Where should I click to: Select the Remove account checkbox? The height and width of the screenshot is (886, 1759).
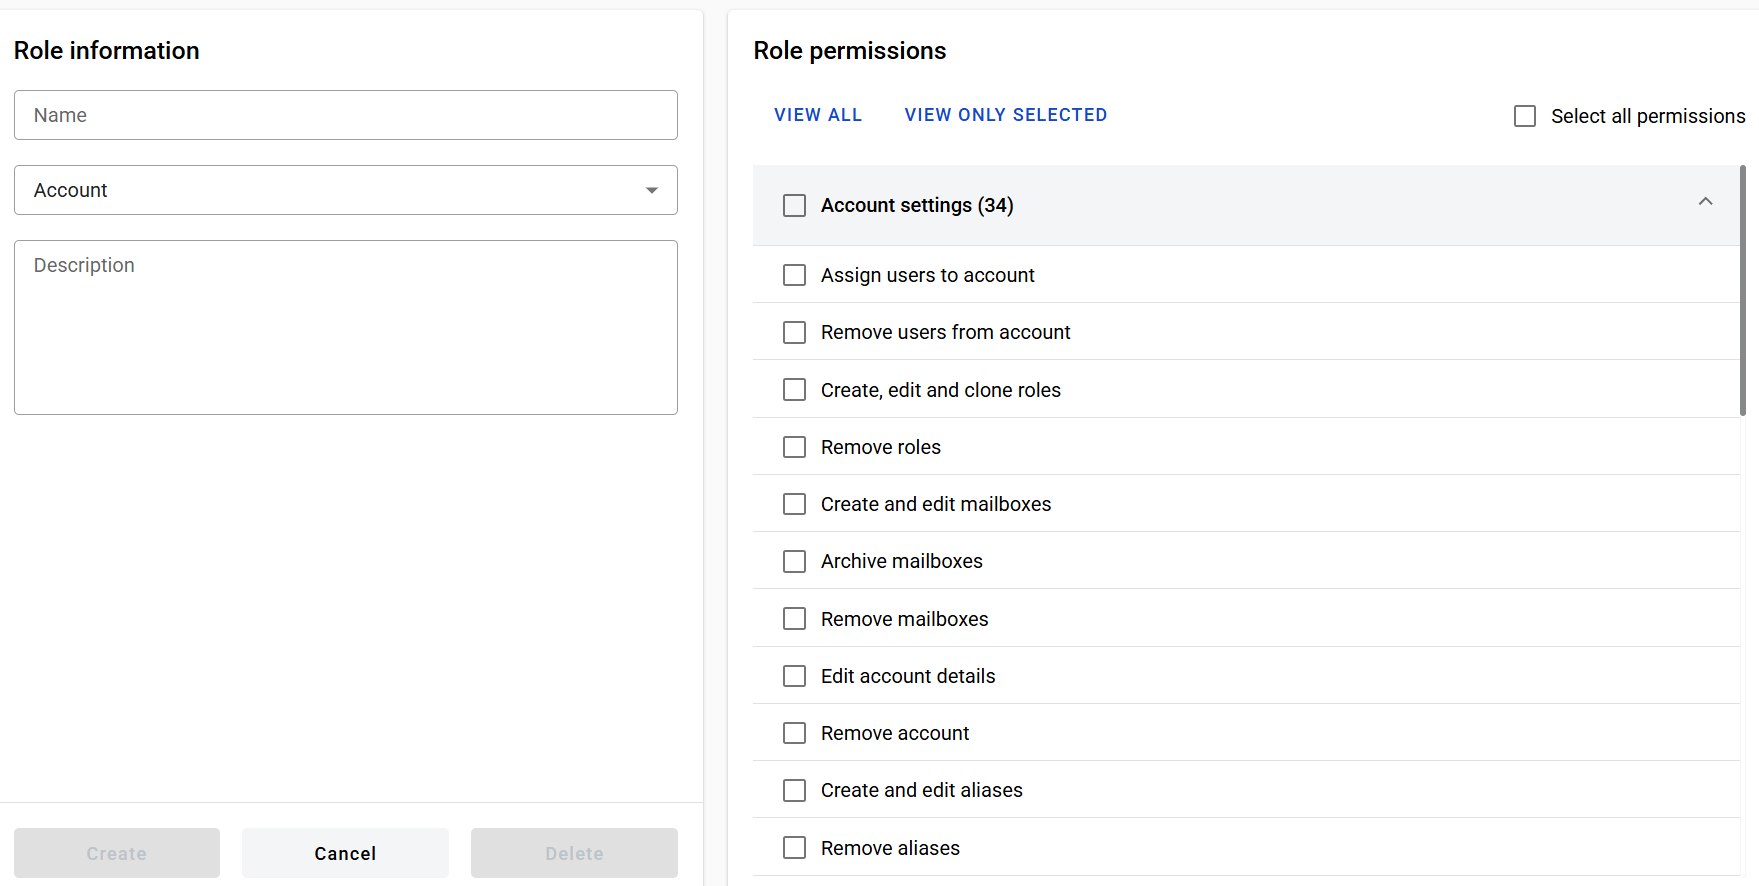(x=794, y=733)
